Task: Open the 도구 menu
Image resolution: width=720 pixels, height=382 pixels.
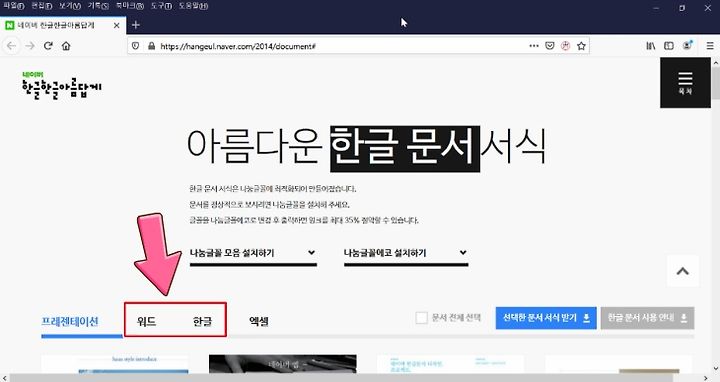Action: tap(161, 6)
